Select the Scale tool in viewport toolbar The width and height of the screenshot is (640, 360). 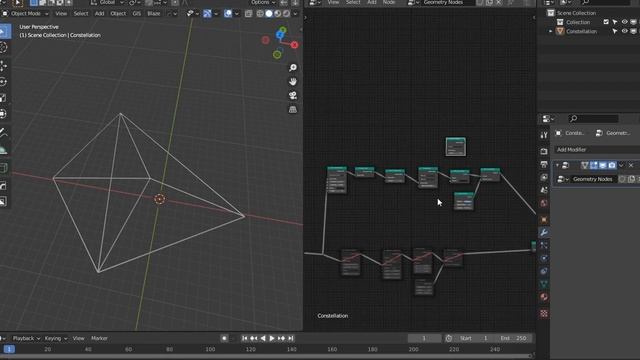3,98
